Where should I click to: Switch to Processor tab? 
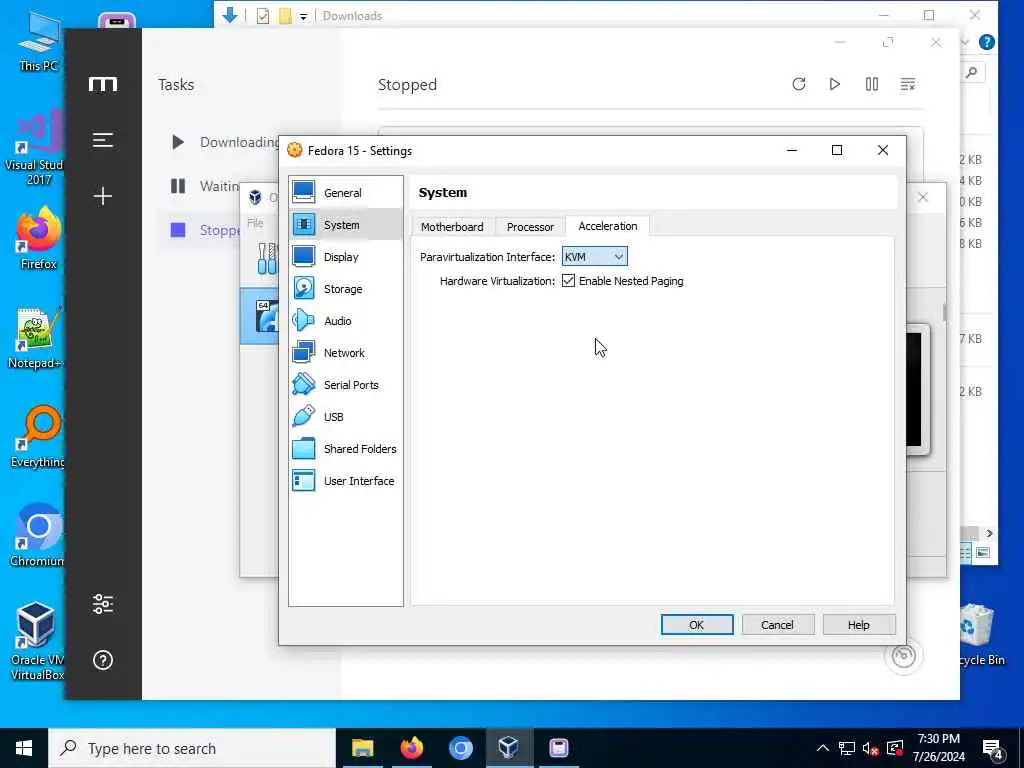point(530,227)
